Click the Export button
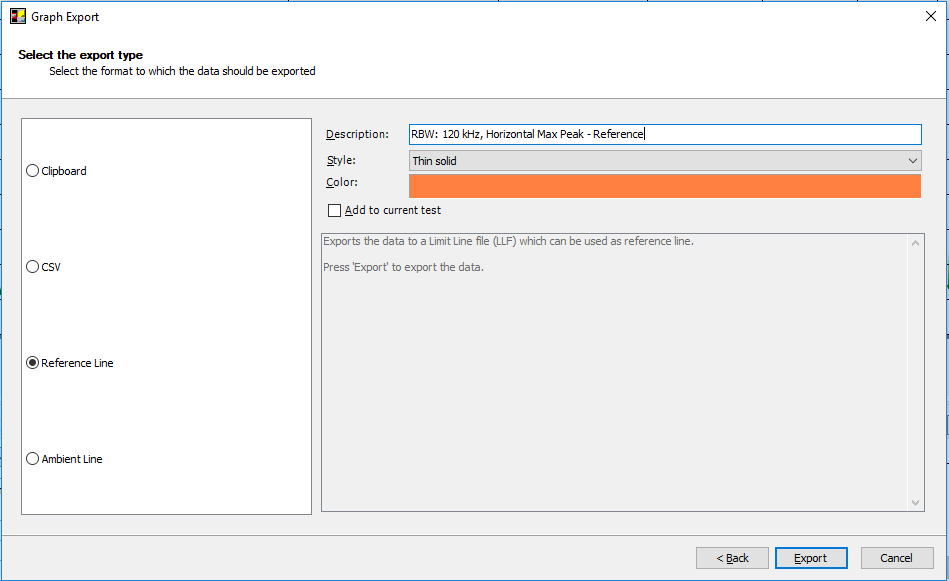This screenshot has width=949, height=581. (x=811, y=558)
